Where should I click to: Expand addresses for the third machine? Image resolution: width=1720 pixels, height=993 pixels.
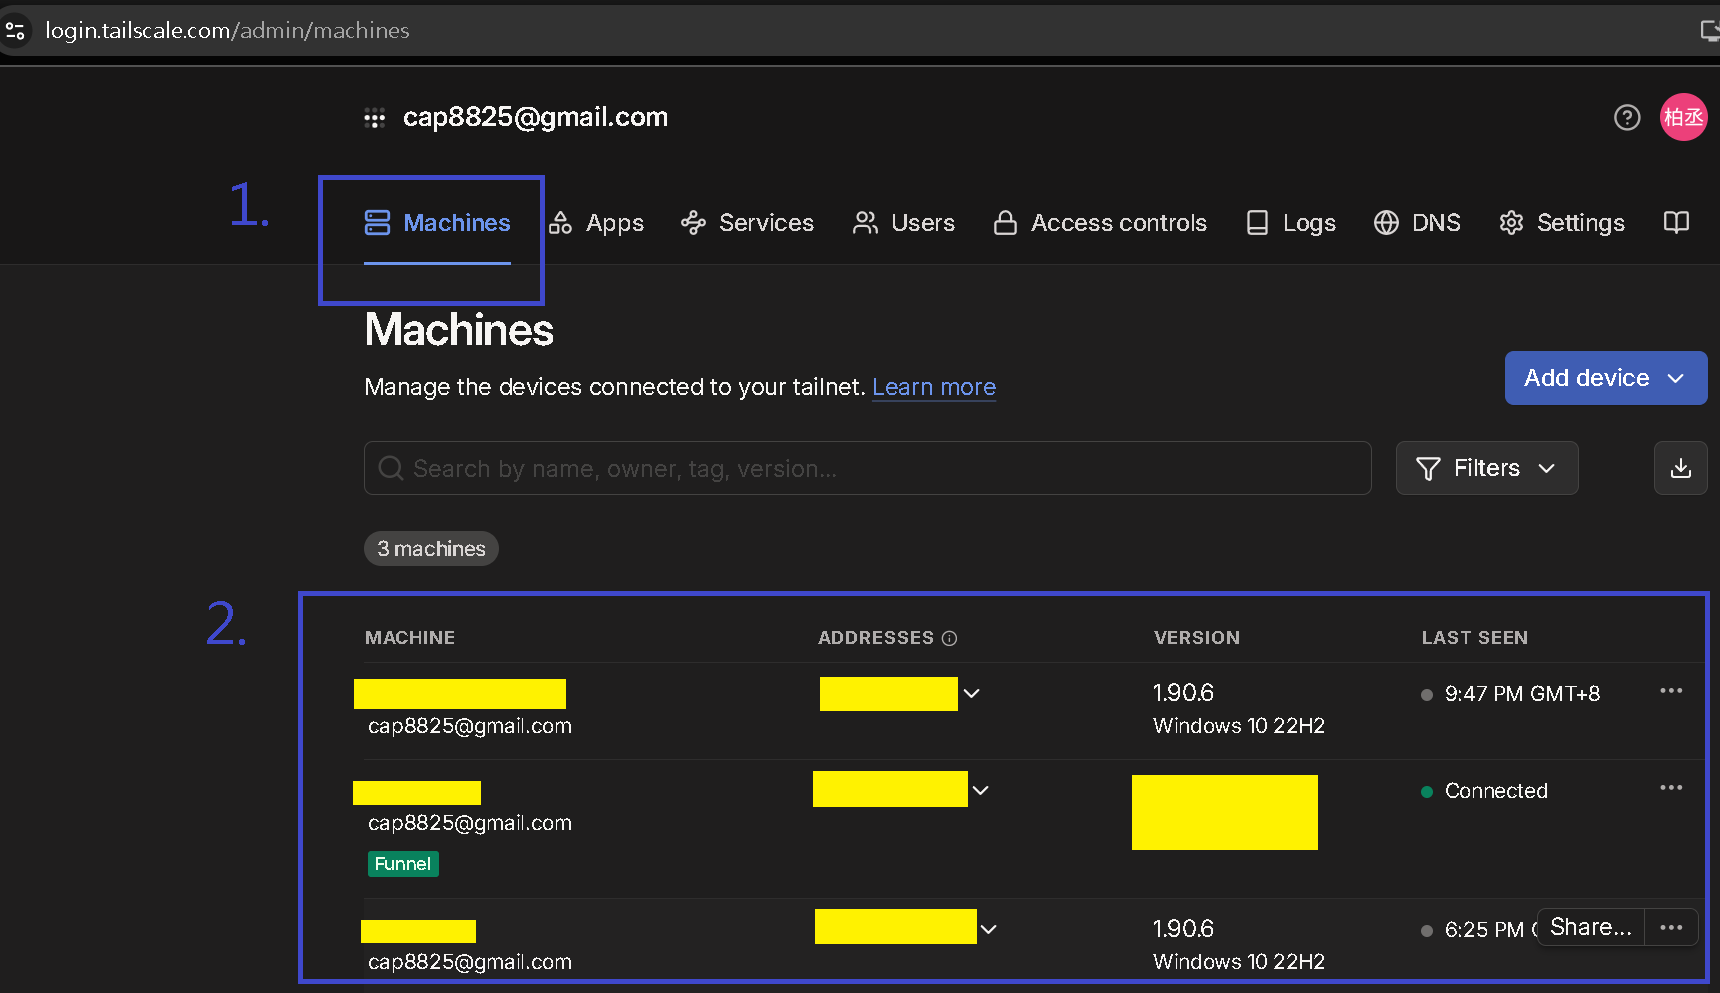pyautogui.click(x=989, y=929)
